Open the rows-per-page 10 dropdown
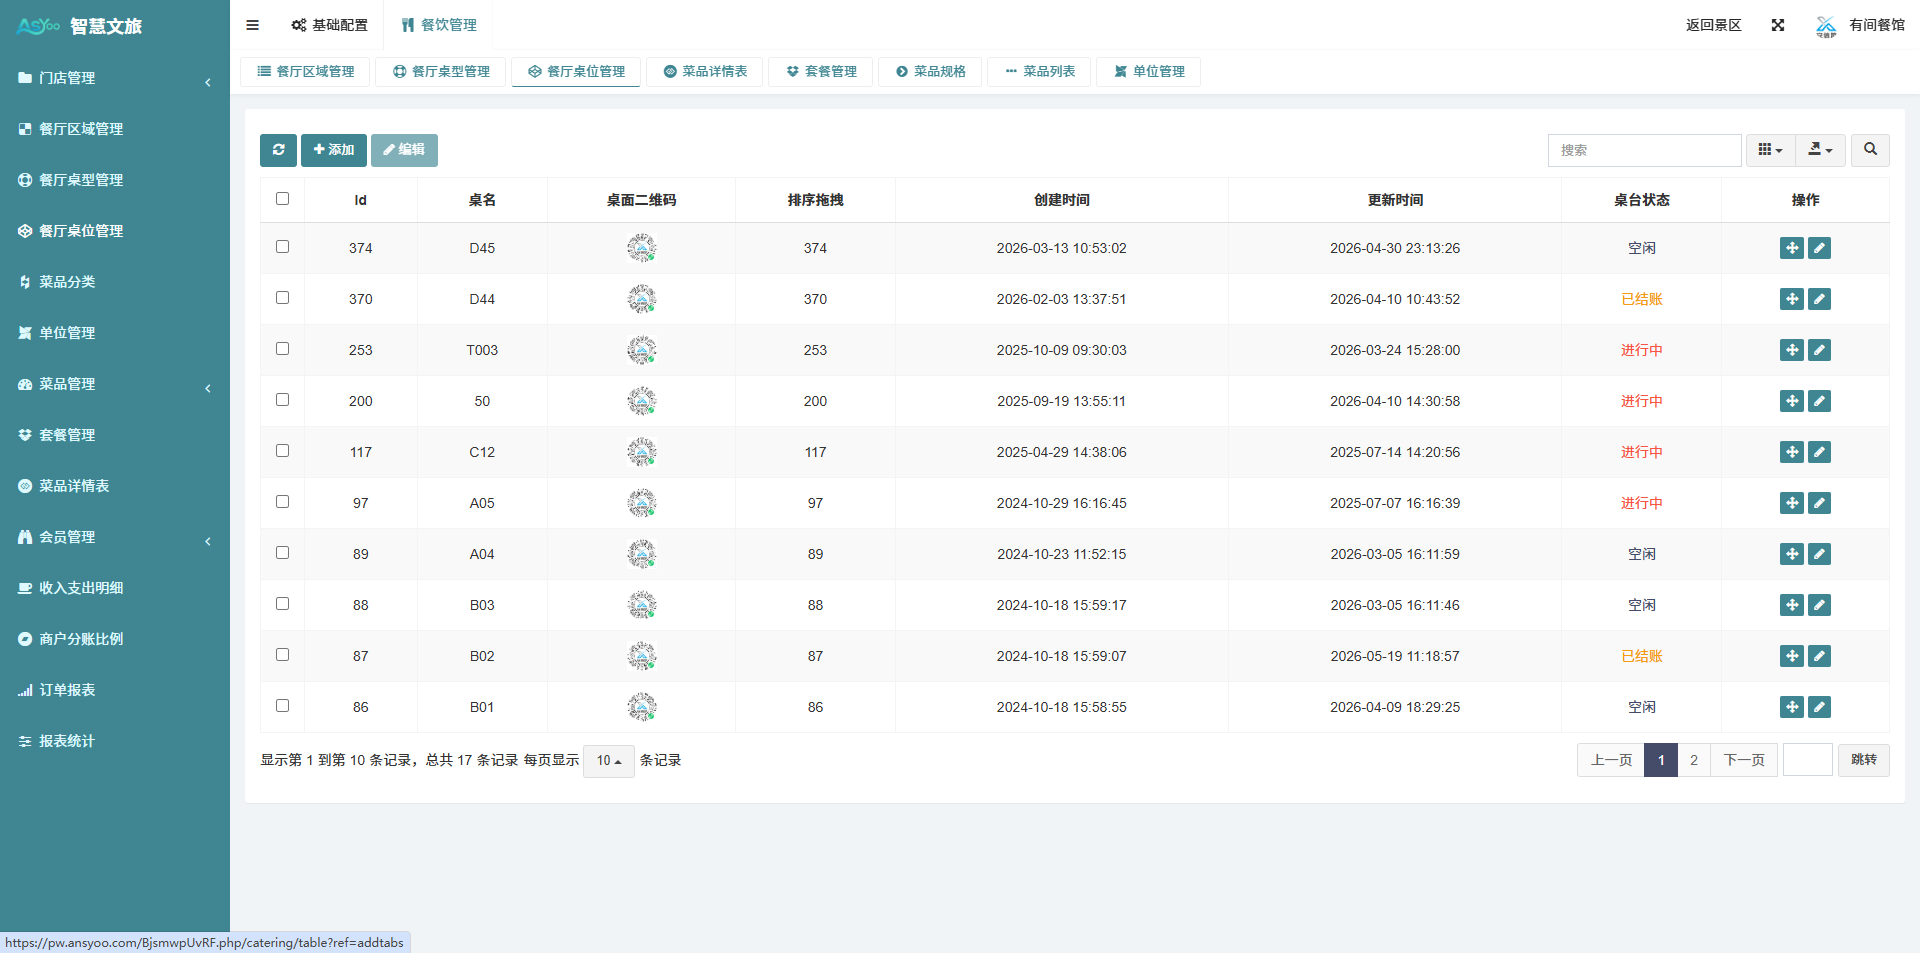 (x=609, y=761)
